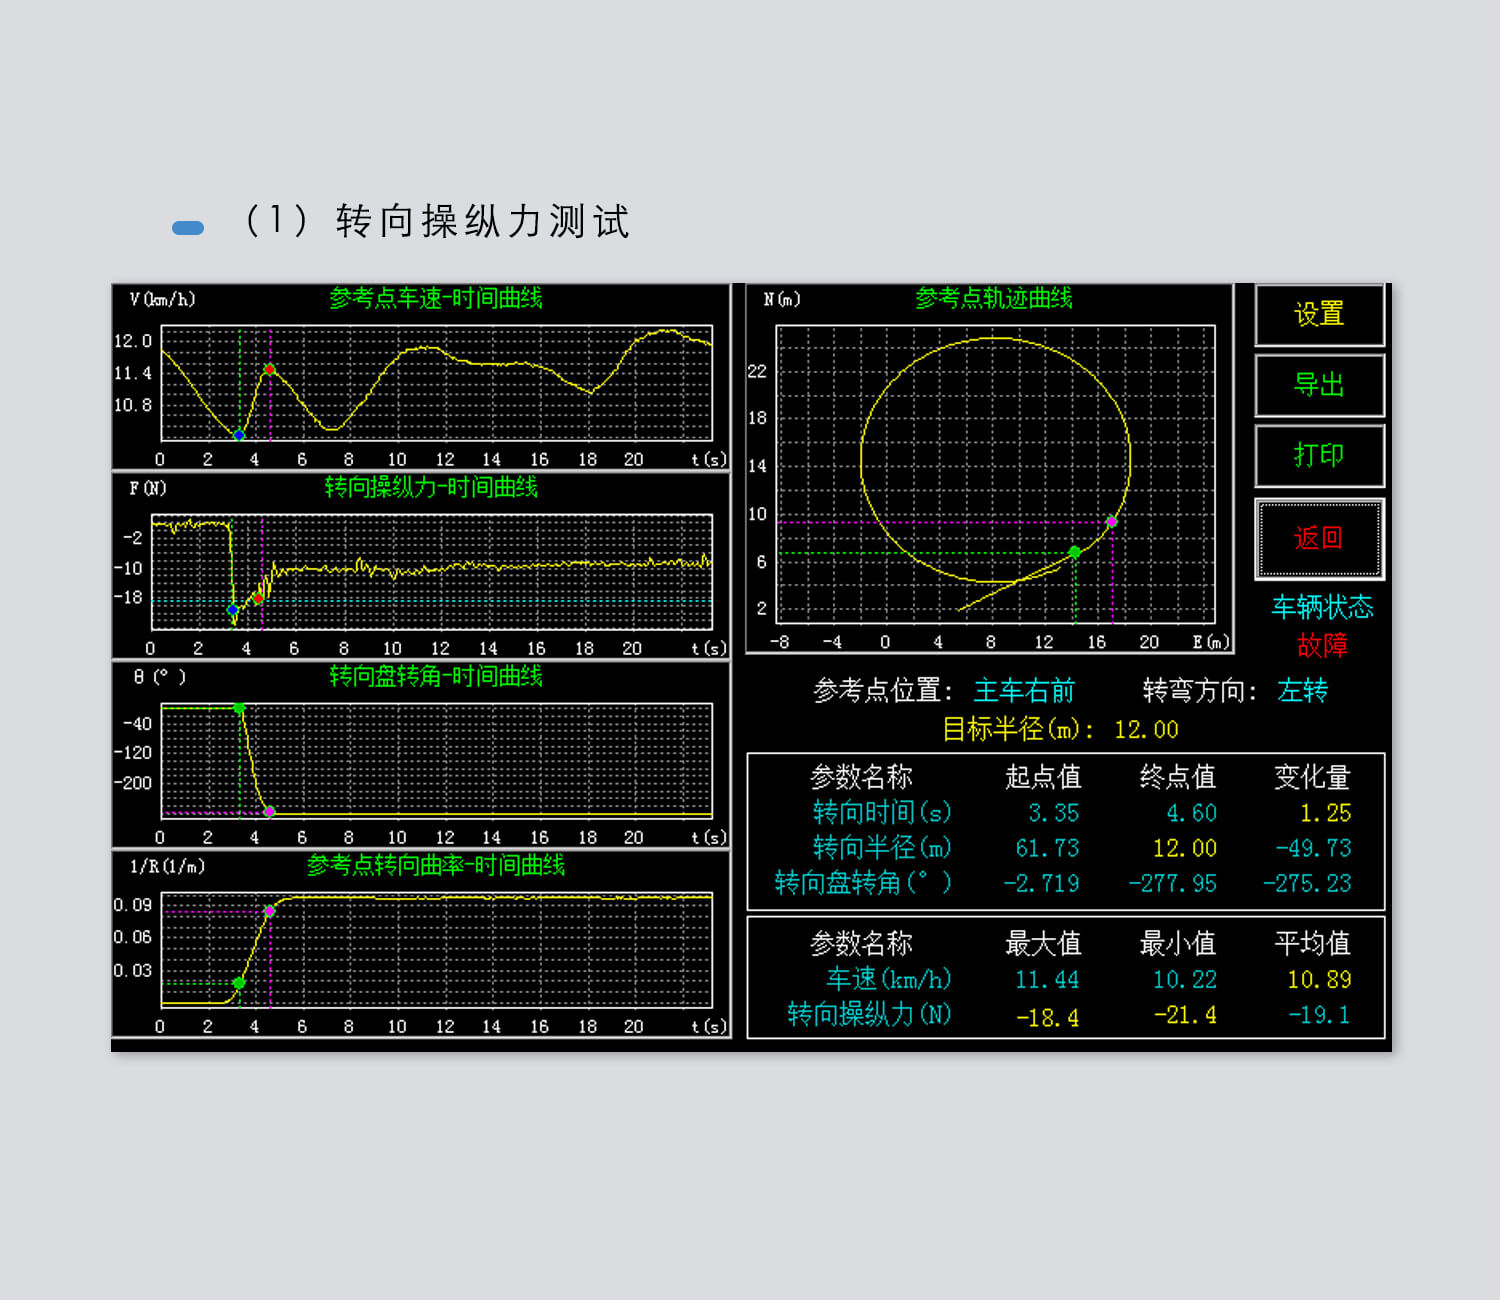Select green marker on curvature curve

pyautogui.click(x=239, y=983)
